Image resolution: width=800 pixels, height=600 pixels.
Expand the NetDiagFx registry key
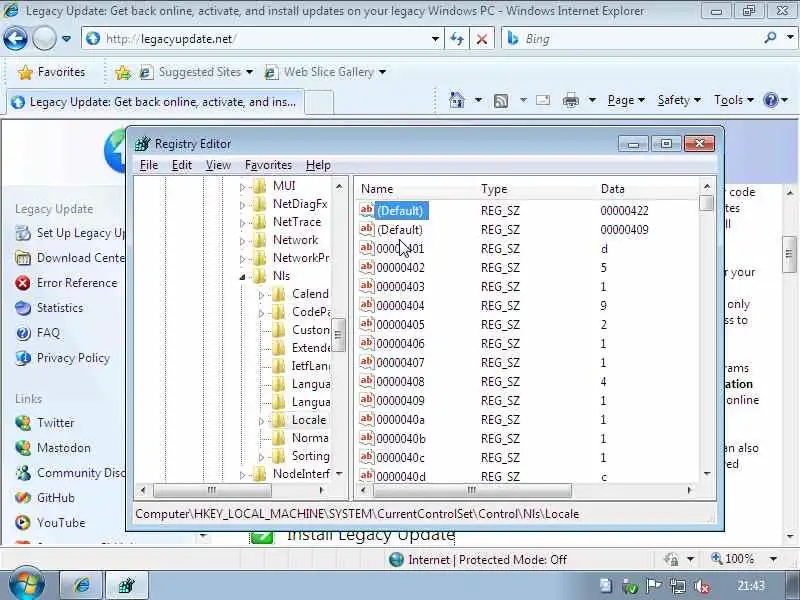(x=242, y=205)
